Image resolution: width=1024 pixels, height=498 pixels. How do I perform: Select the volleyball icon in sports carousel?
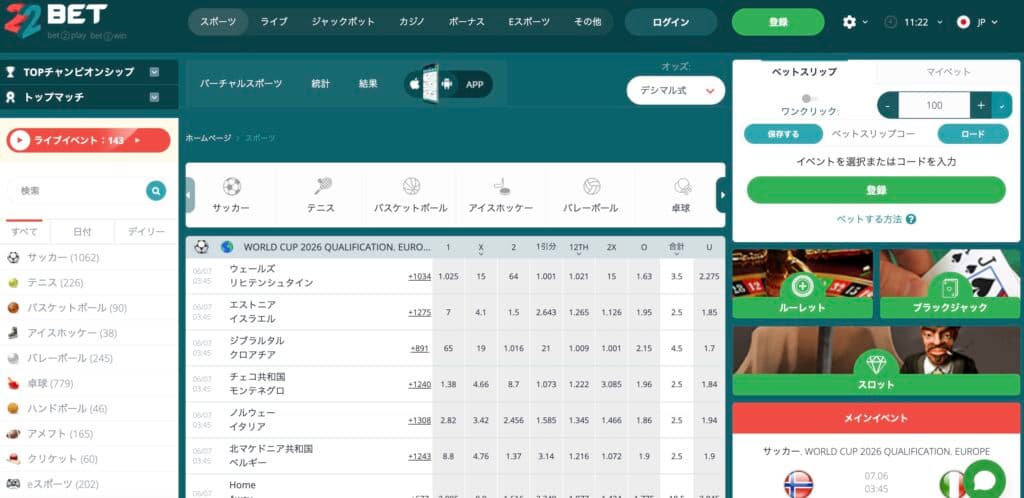(592, 187)
